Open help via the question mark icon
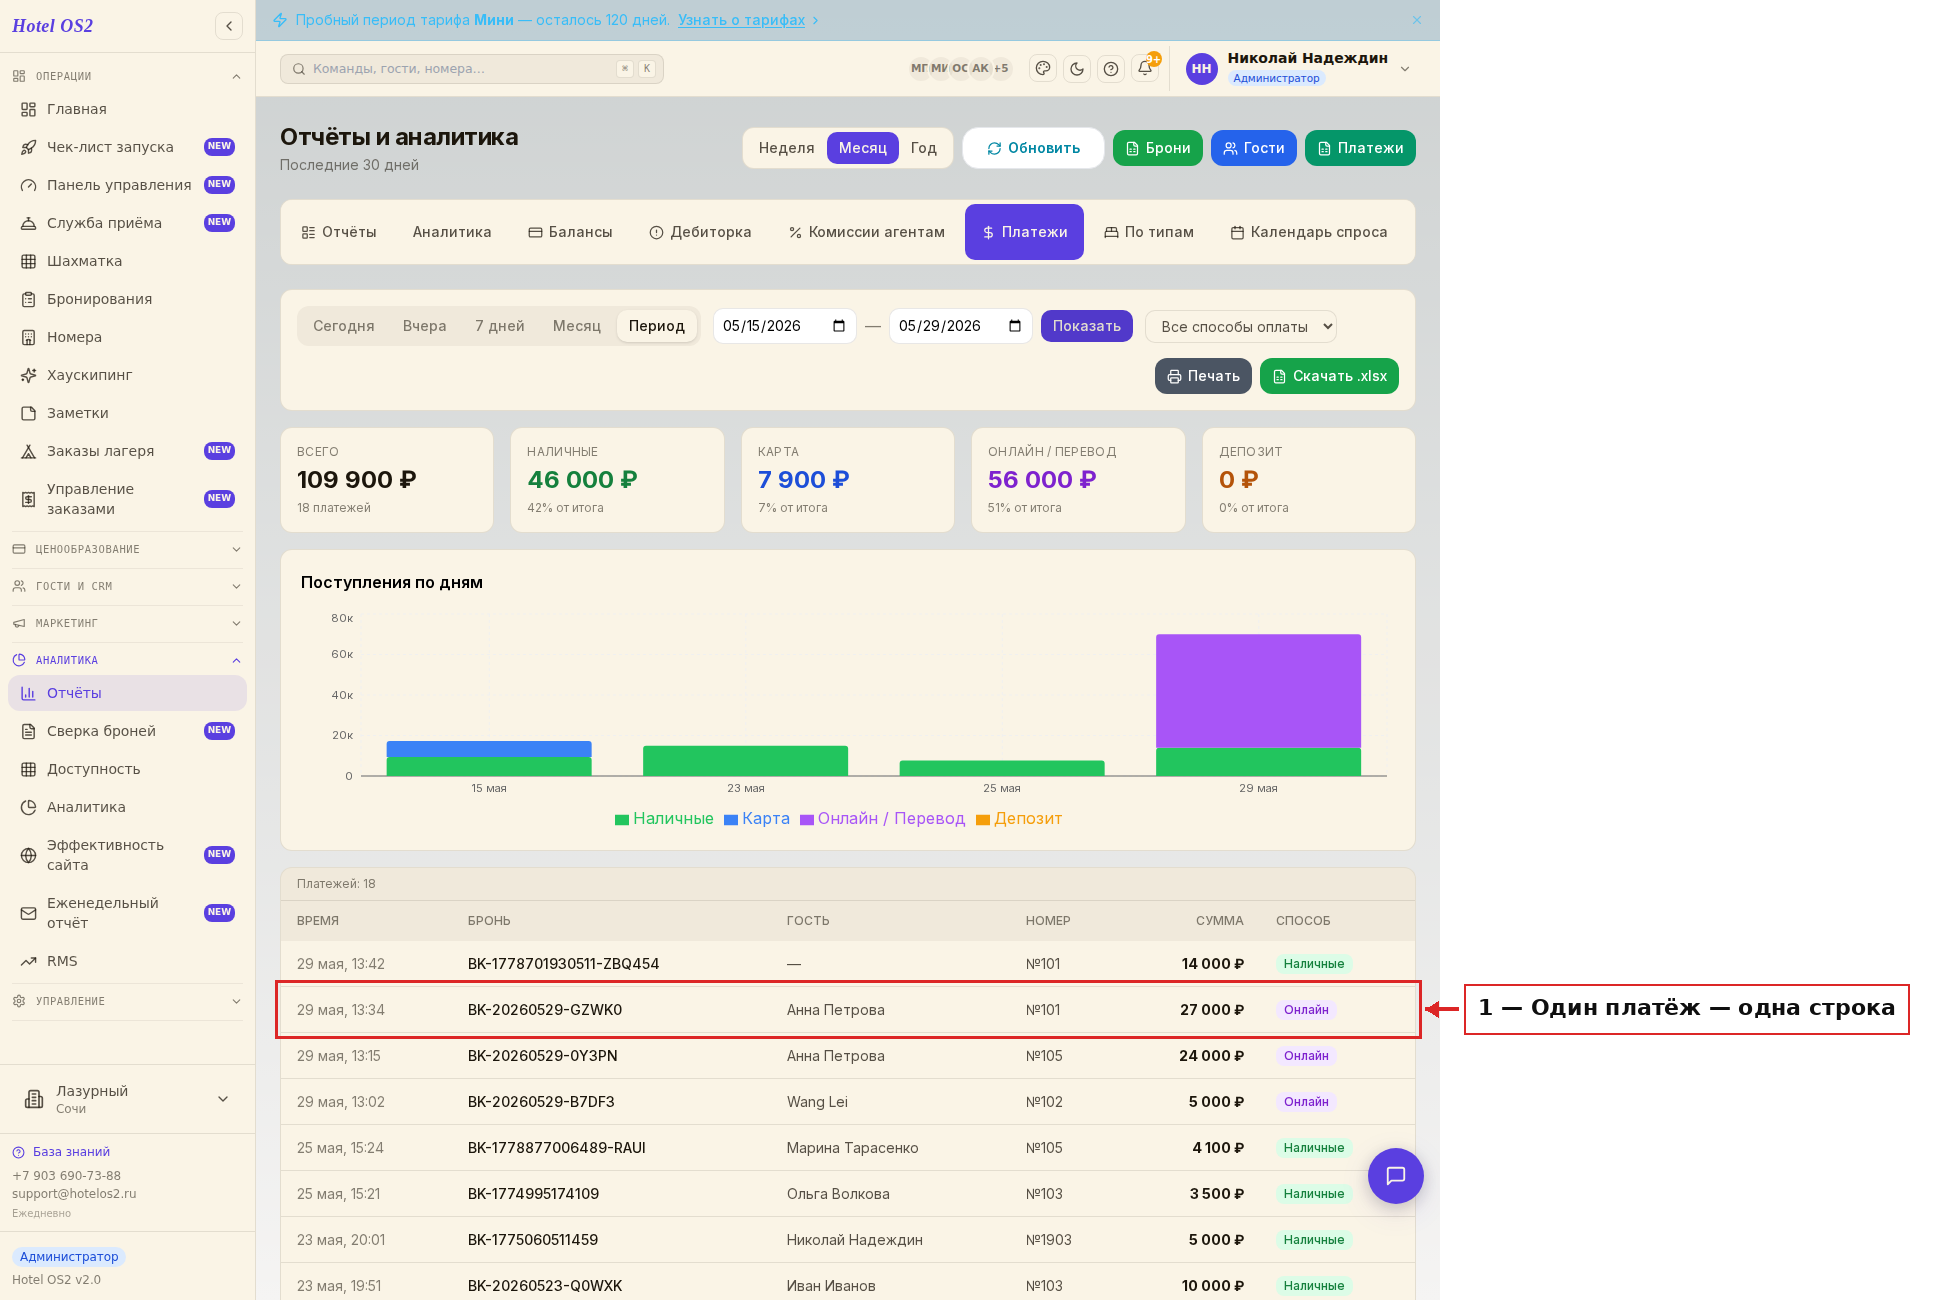Screen dimensions: 1933x1300 coord(1111,69)
